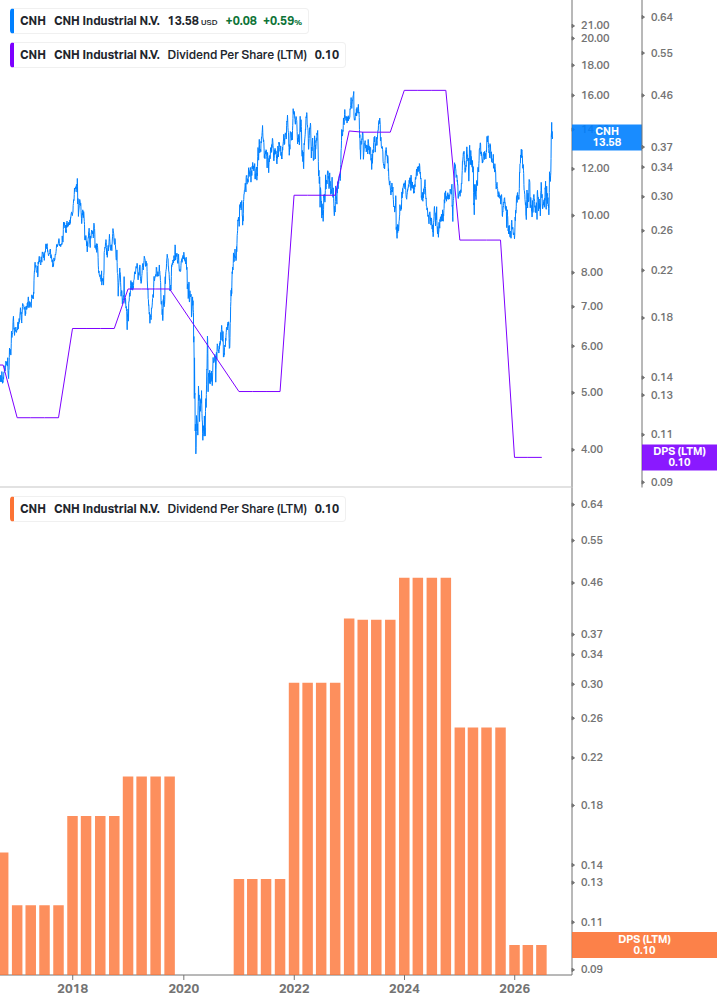This screenshot has width=717, height=1005.
Task: Click the 8.00 tick on the price axis
Action: pos(592,272)
